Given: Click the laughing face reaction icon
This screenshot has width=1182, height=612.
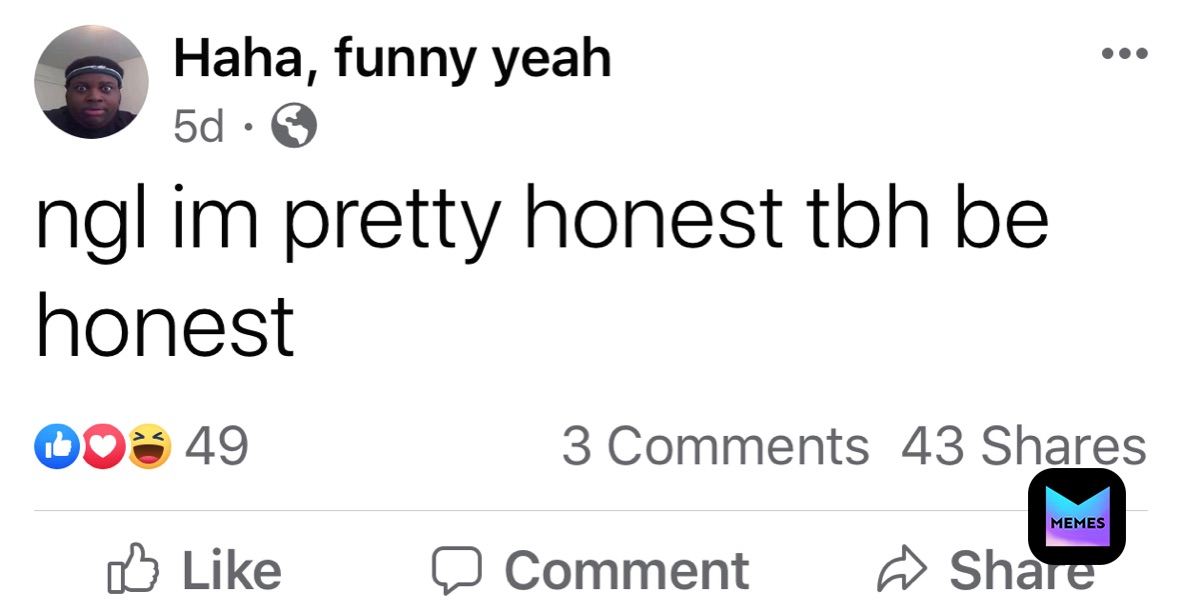Looking at the screenshot, I should [149, 446].
